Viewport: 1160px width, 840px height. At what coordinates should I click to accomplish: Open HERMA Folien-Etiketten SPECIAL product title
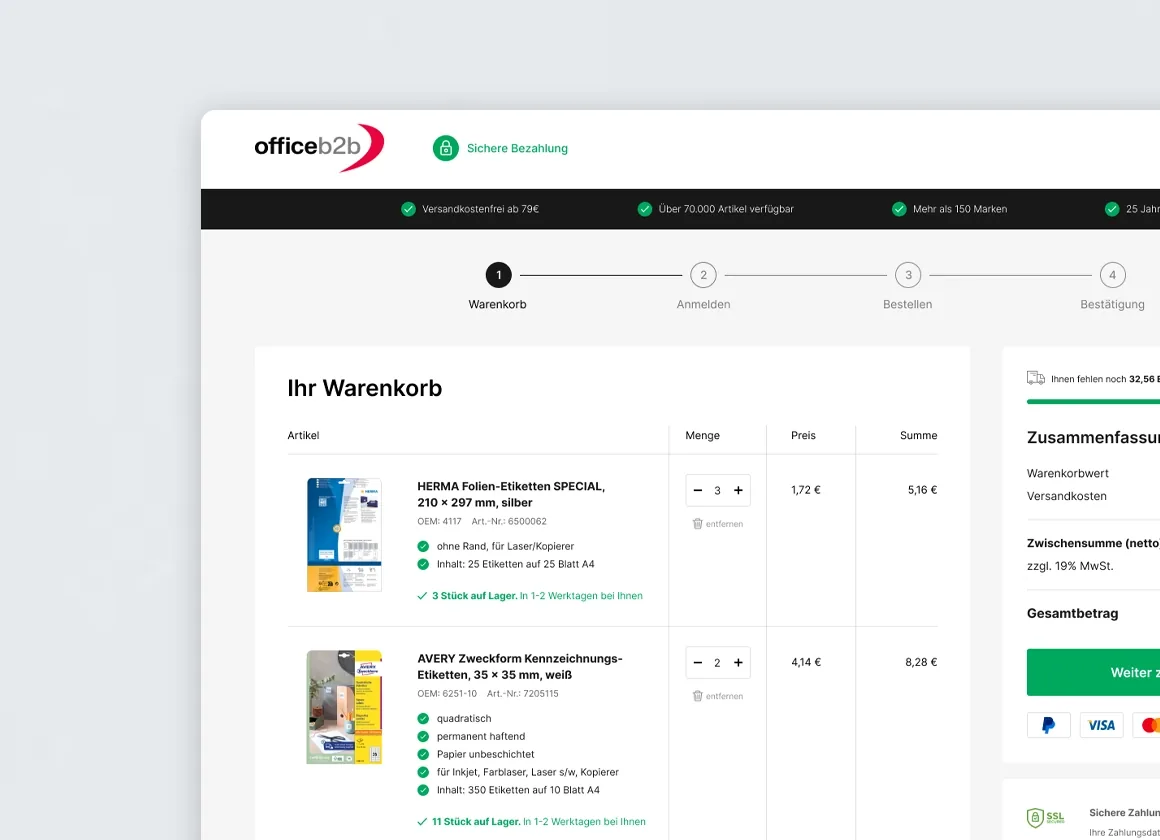[x=511, y=494]
